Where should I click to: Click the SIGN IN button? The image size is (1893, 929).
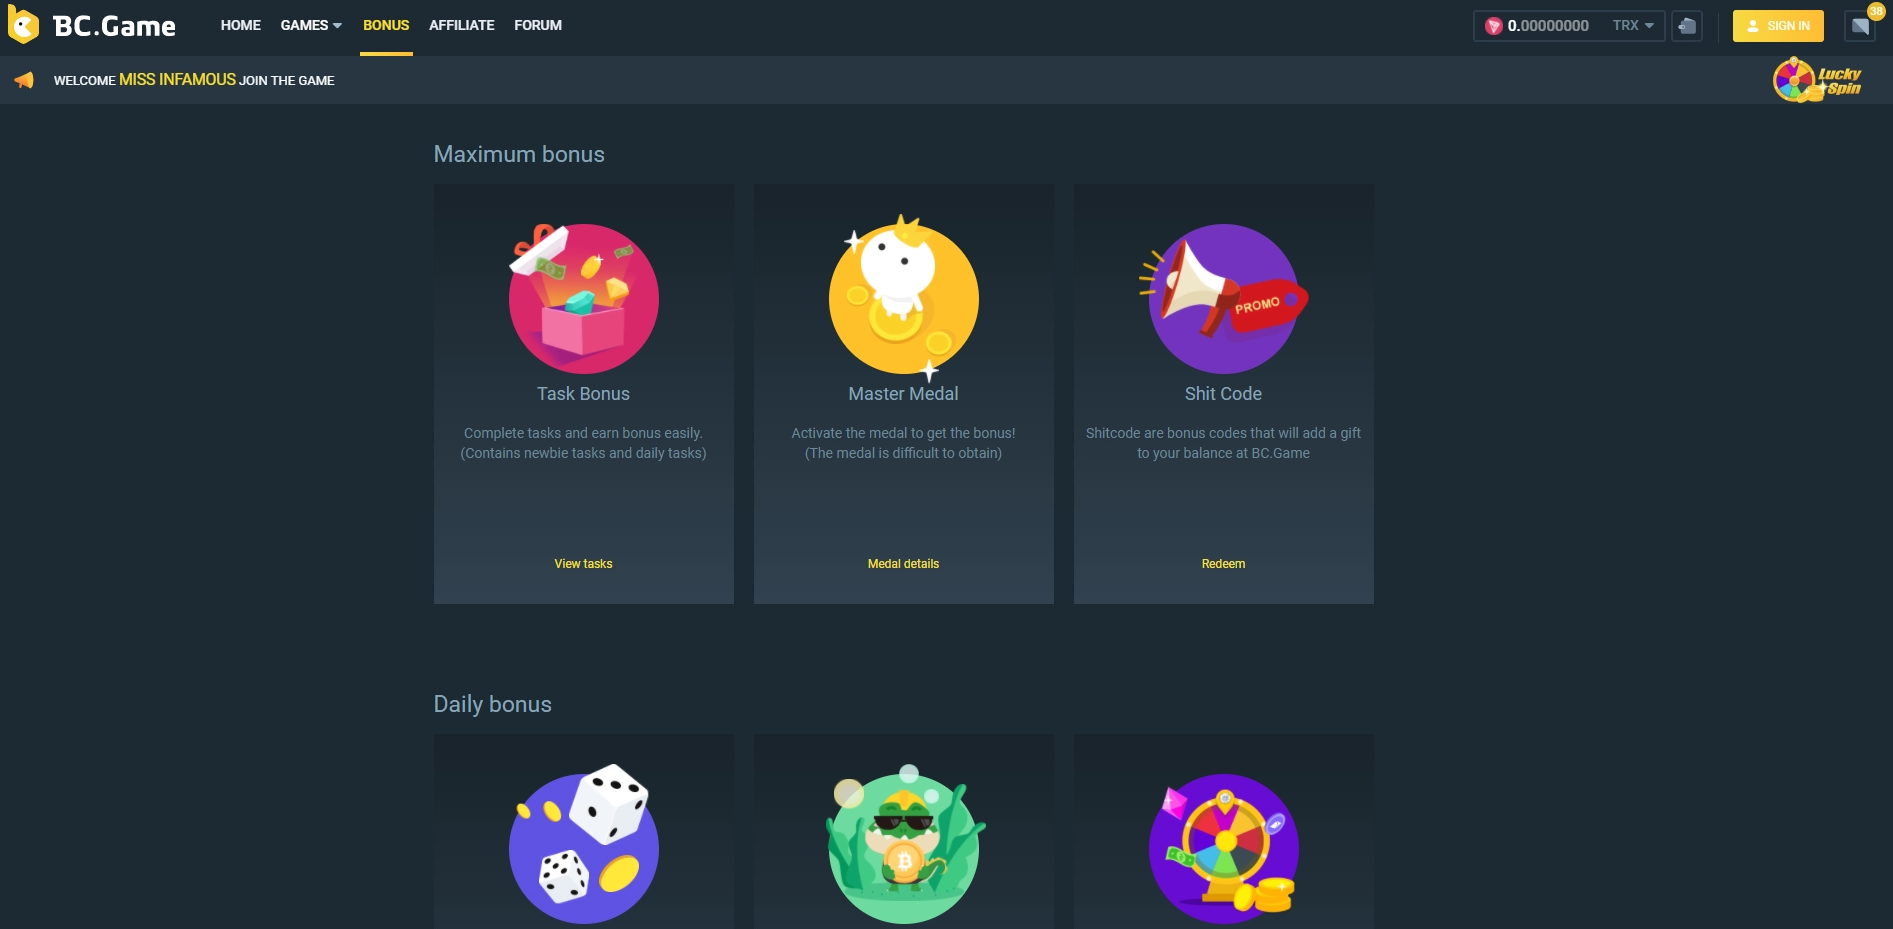[1778, 26]
